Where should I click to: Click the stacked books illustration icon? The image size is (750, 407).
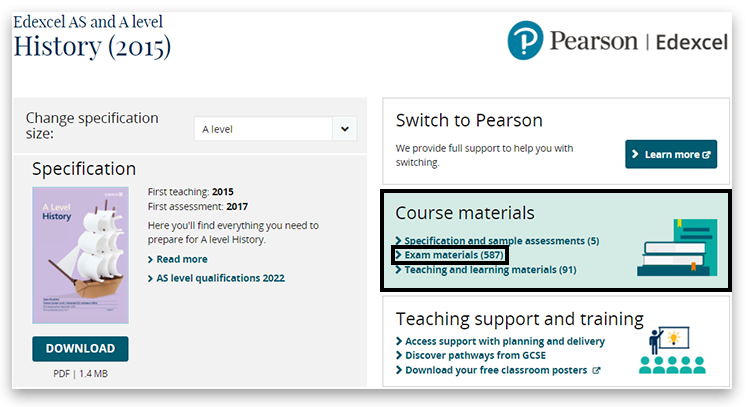click(673, 246)
